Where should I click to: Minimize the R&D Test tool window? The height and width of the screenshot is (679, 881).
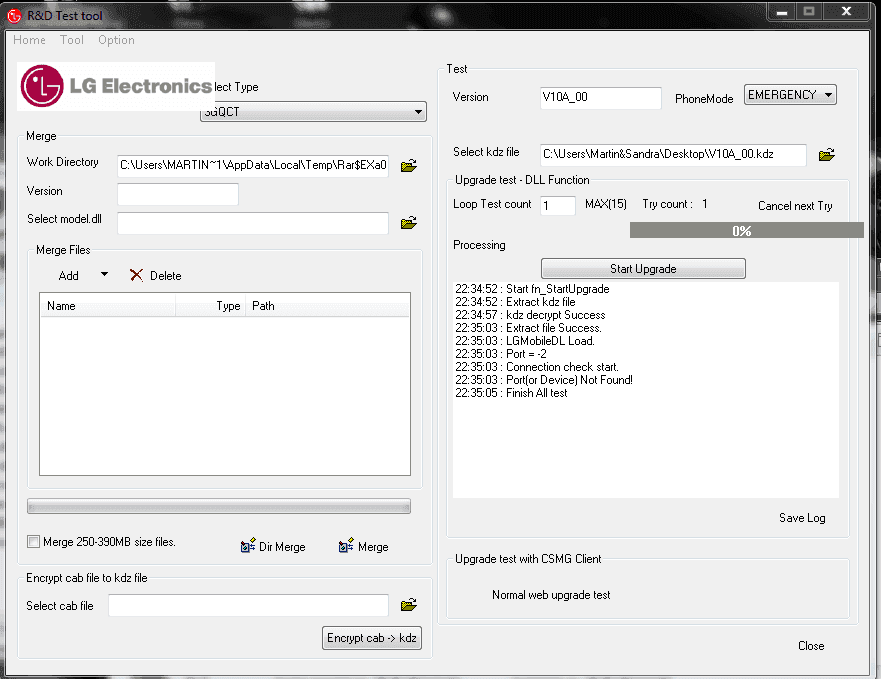(x=782, y=11)
